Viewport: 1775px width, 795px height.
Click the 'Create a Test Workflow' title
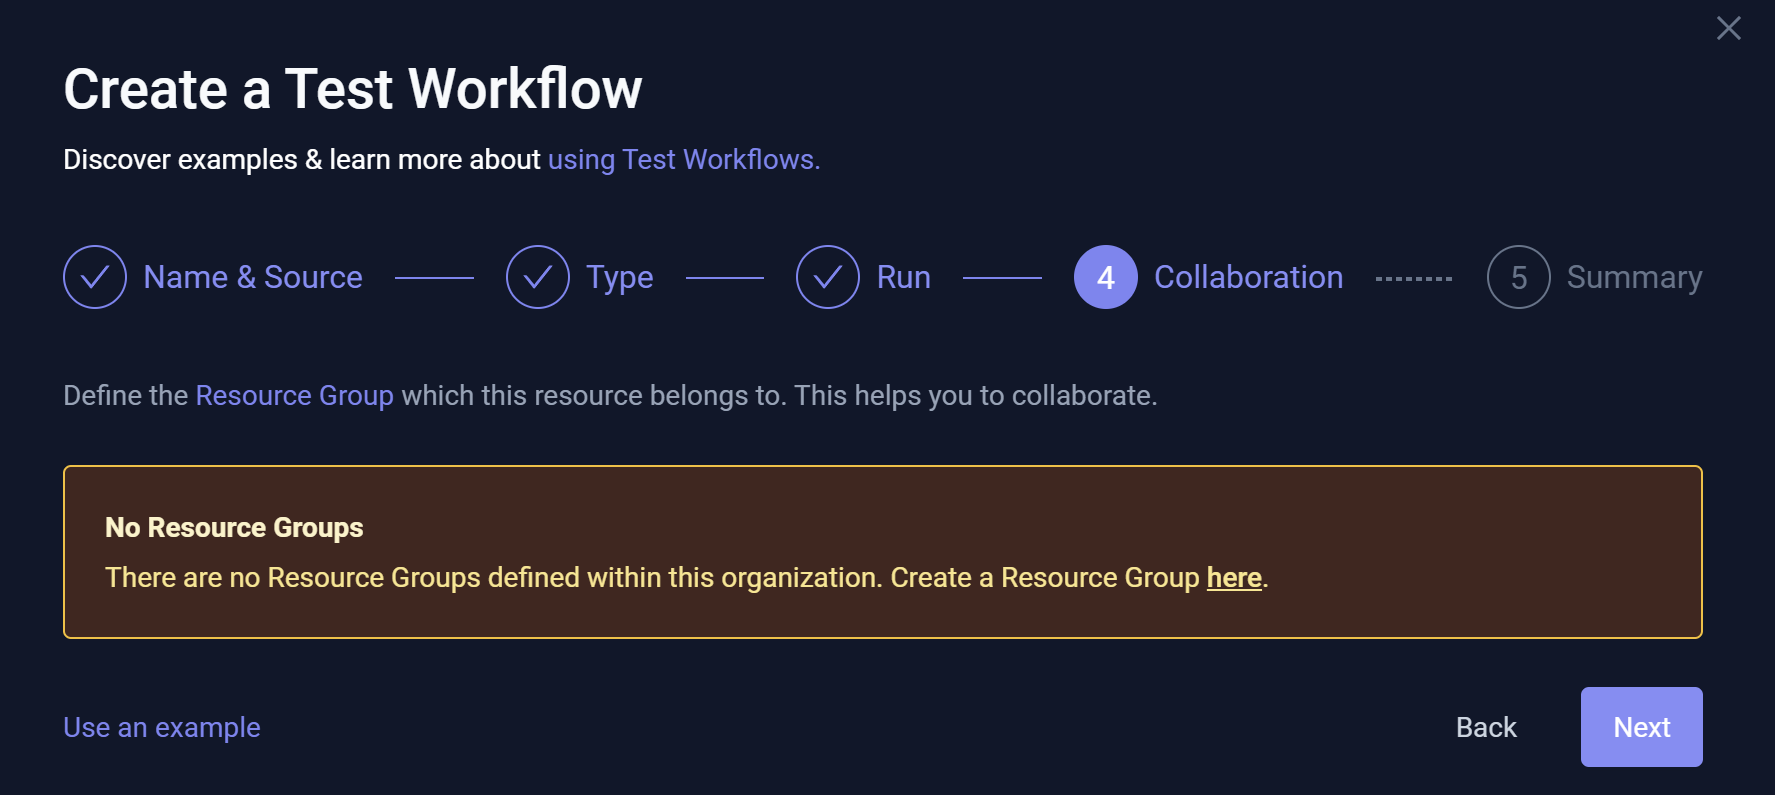tap(352, 89)
